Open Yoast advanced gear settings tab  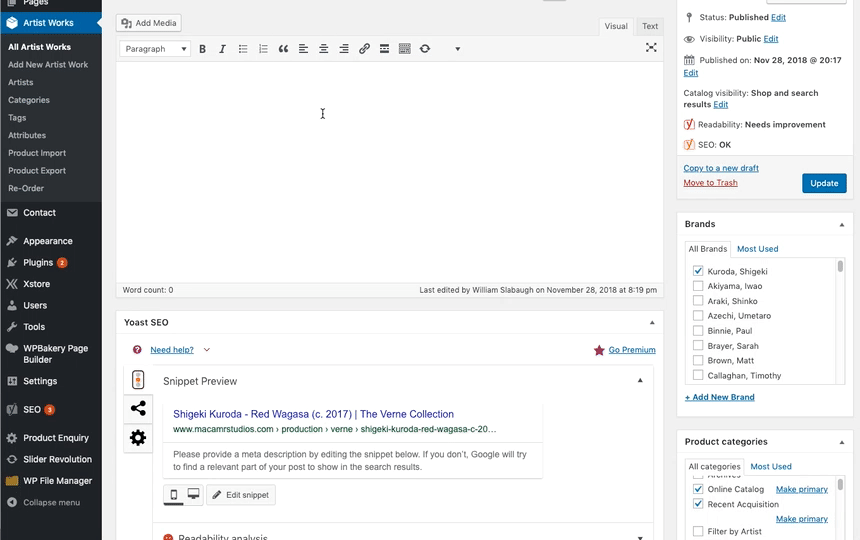[x=138, y=437]
